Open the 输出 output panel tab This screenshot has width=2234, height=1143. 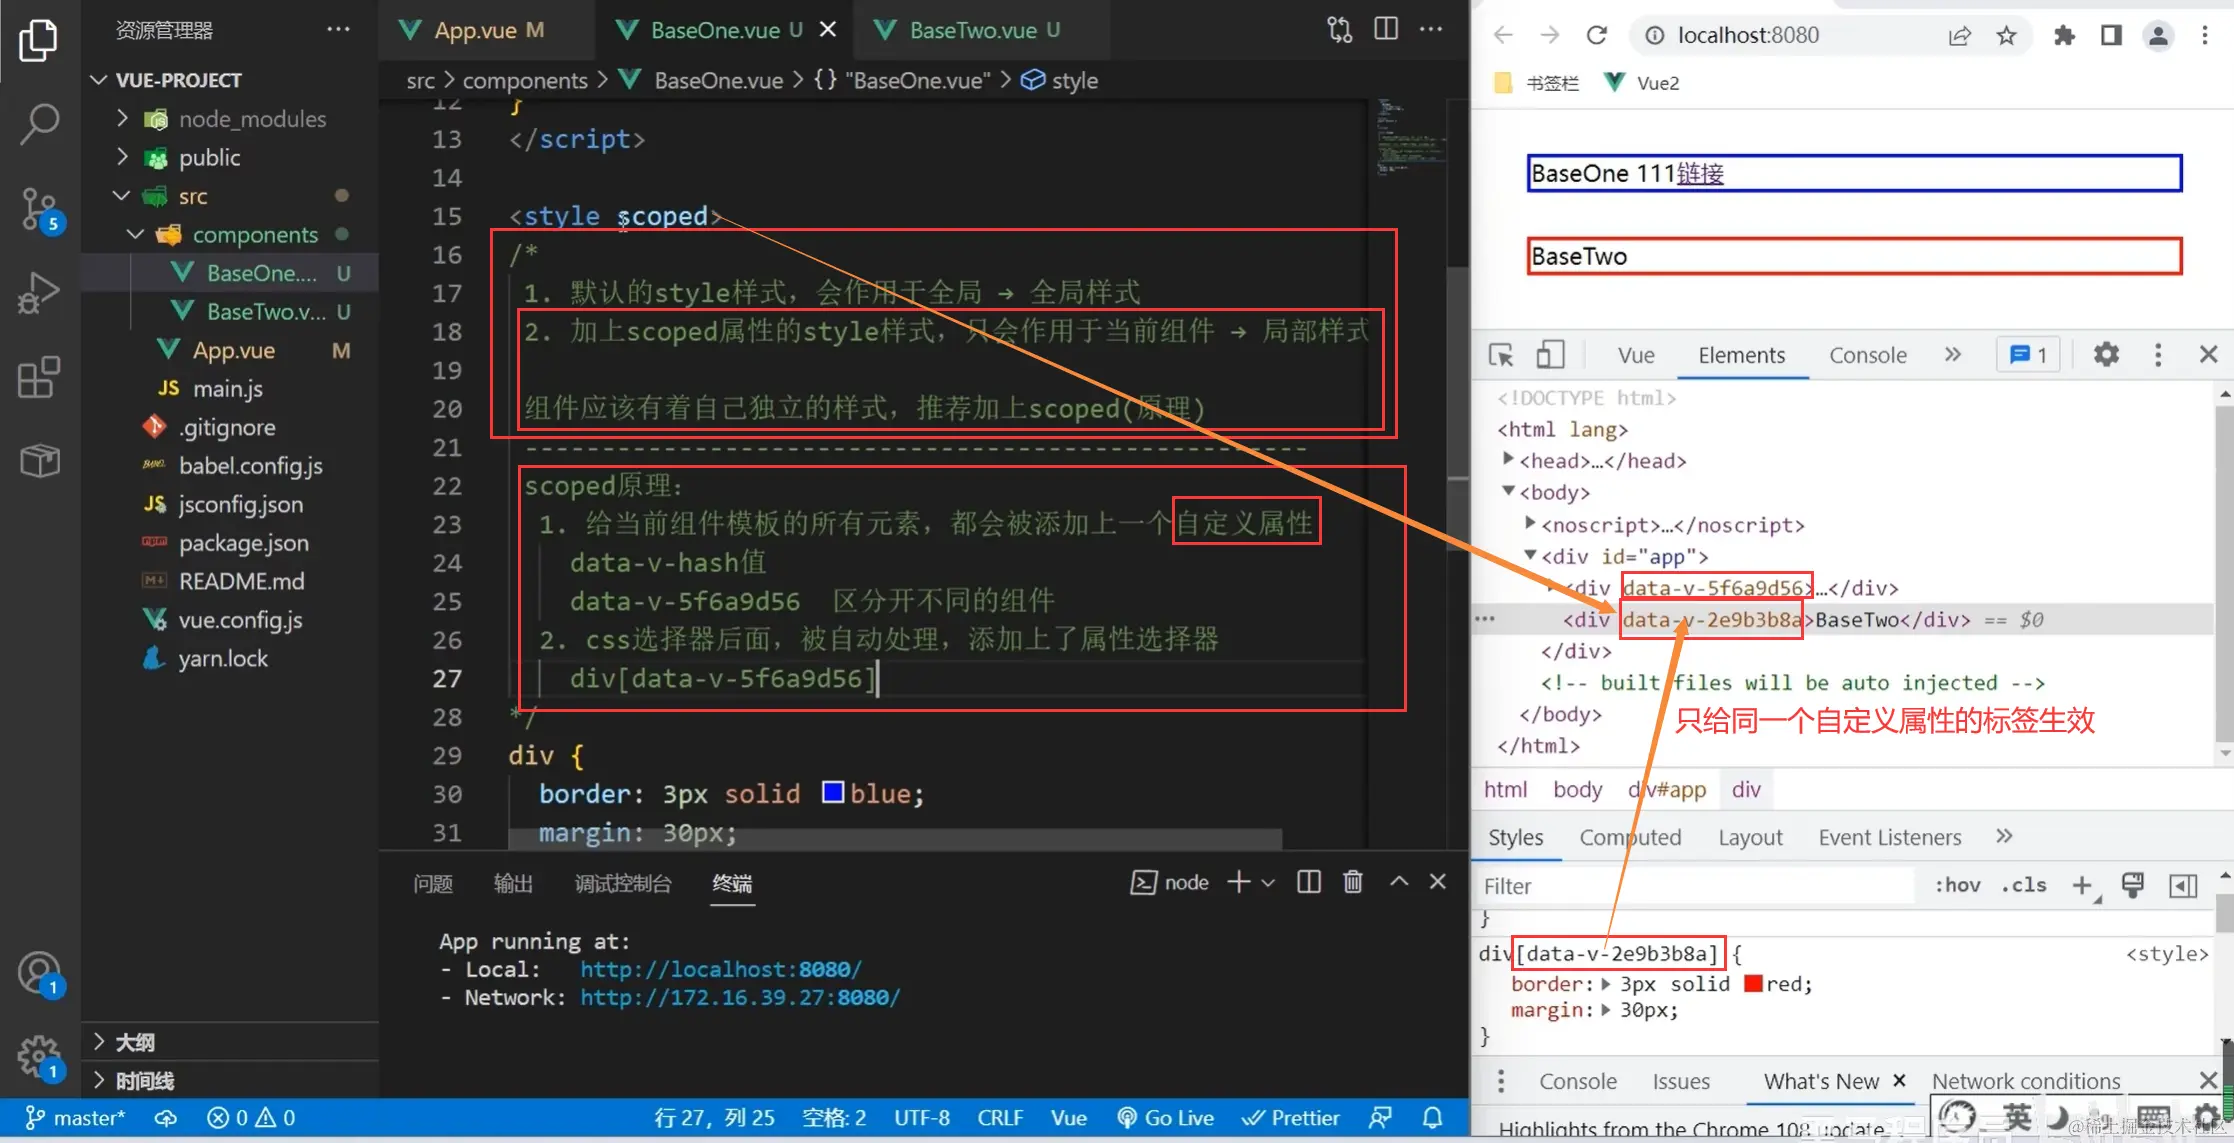click(x=513, y=883)
